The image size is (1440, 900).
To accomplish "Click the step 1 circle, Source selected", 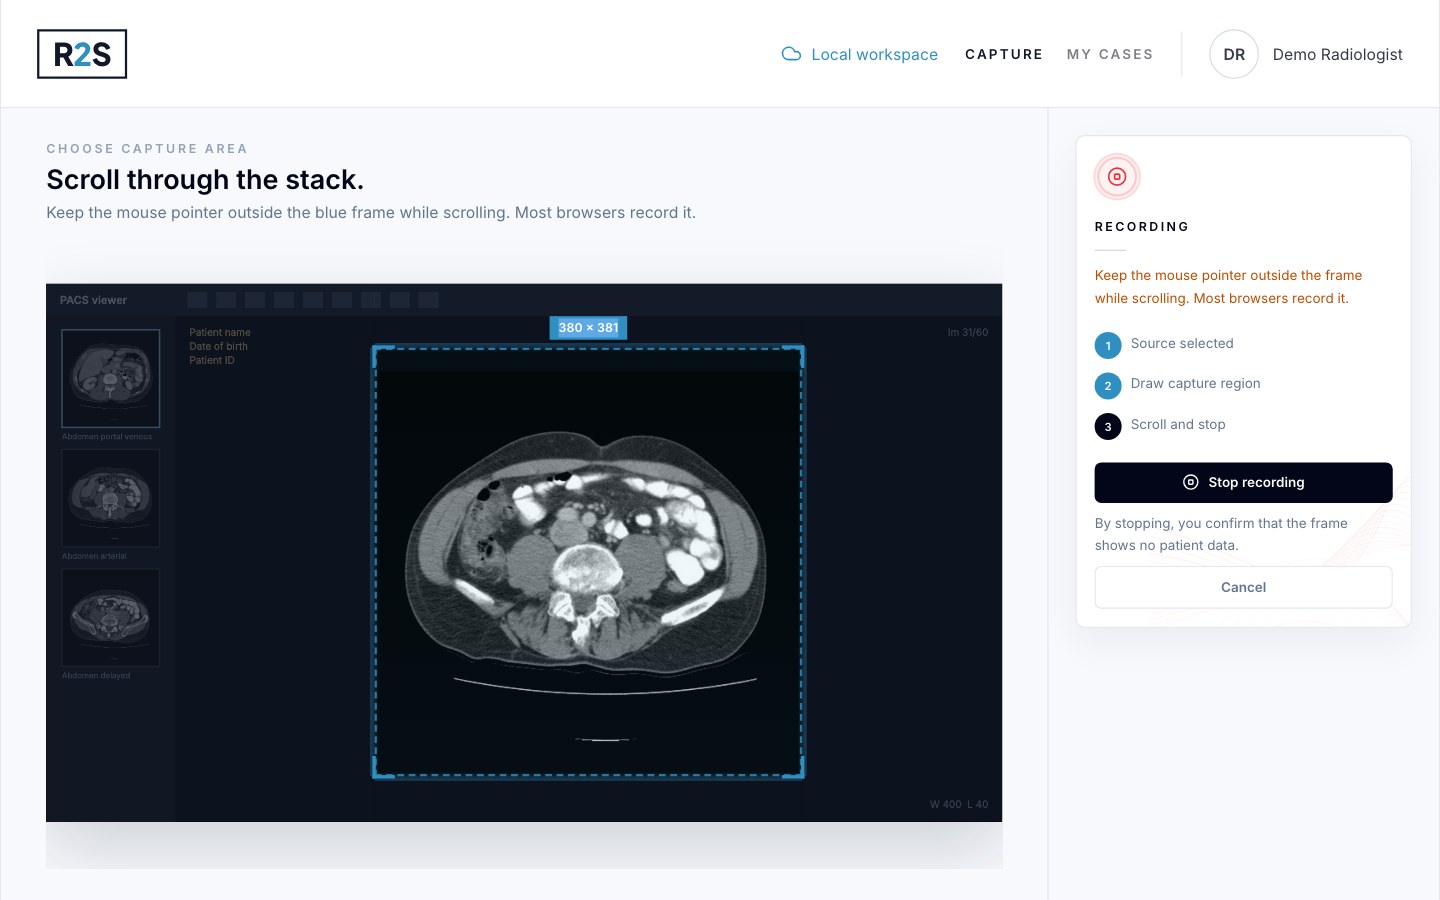I will [x=1108, y=345].
